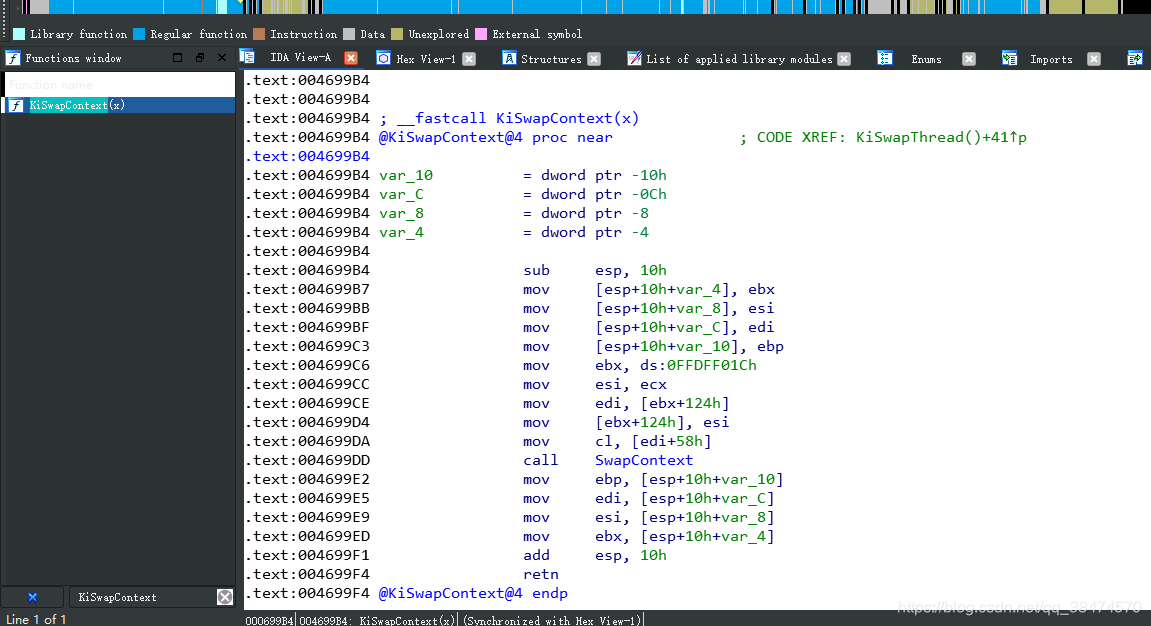The width and height of the screenshot is (1151, 626).
Task: Click the retn instruction
Action: coord(541,574)
